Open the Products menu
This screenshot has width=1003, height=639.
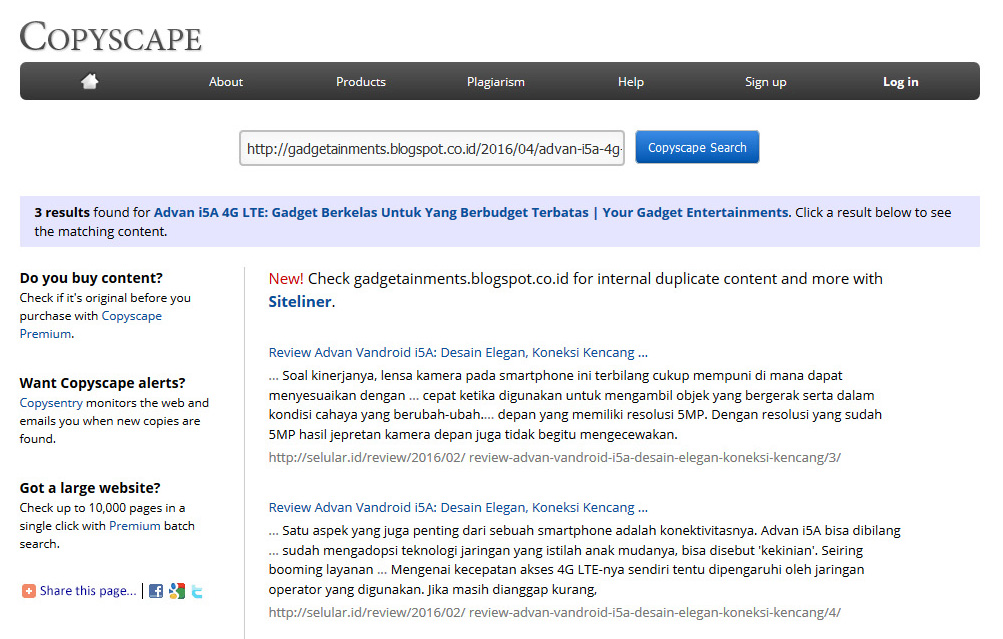361,82
